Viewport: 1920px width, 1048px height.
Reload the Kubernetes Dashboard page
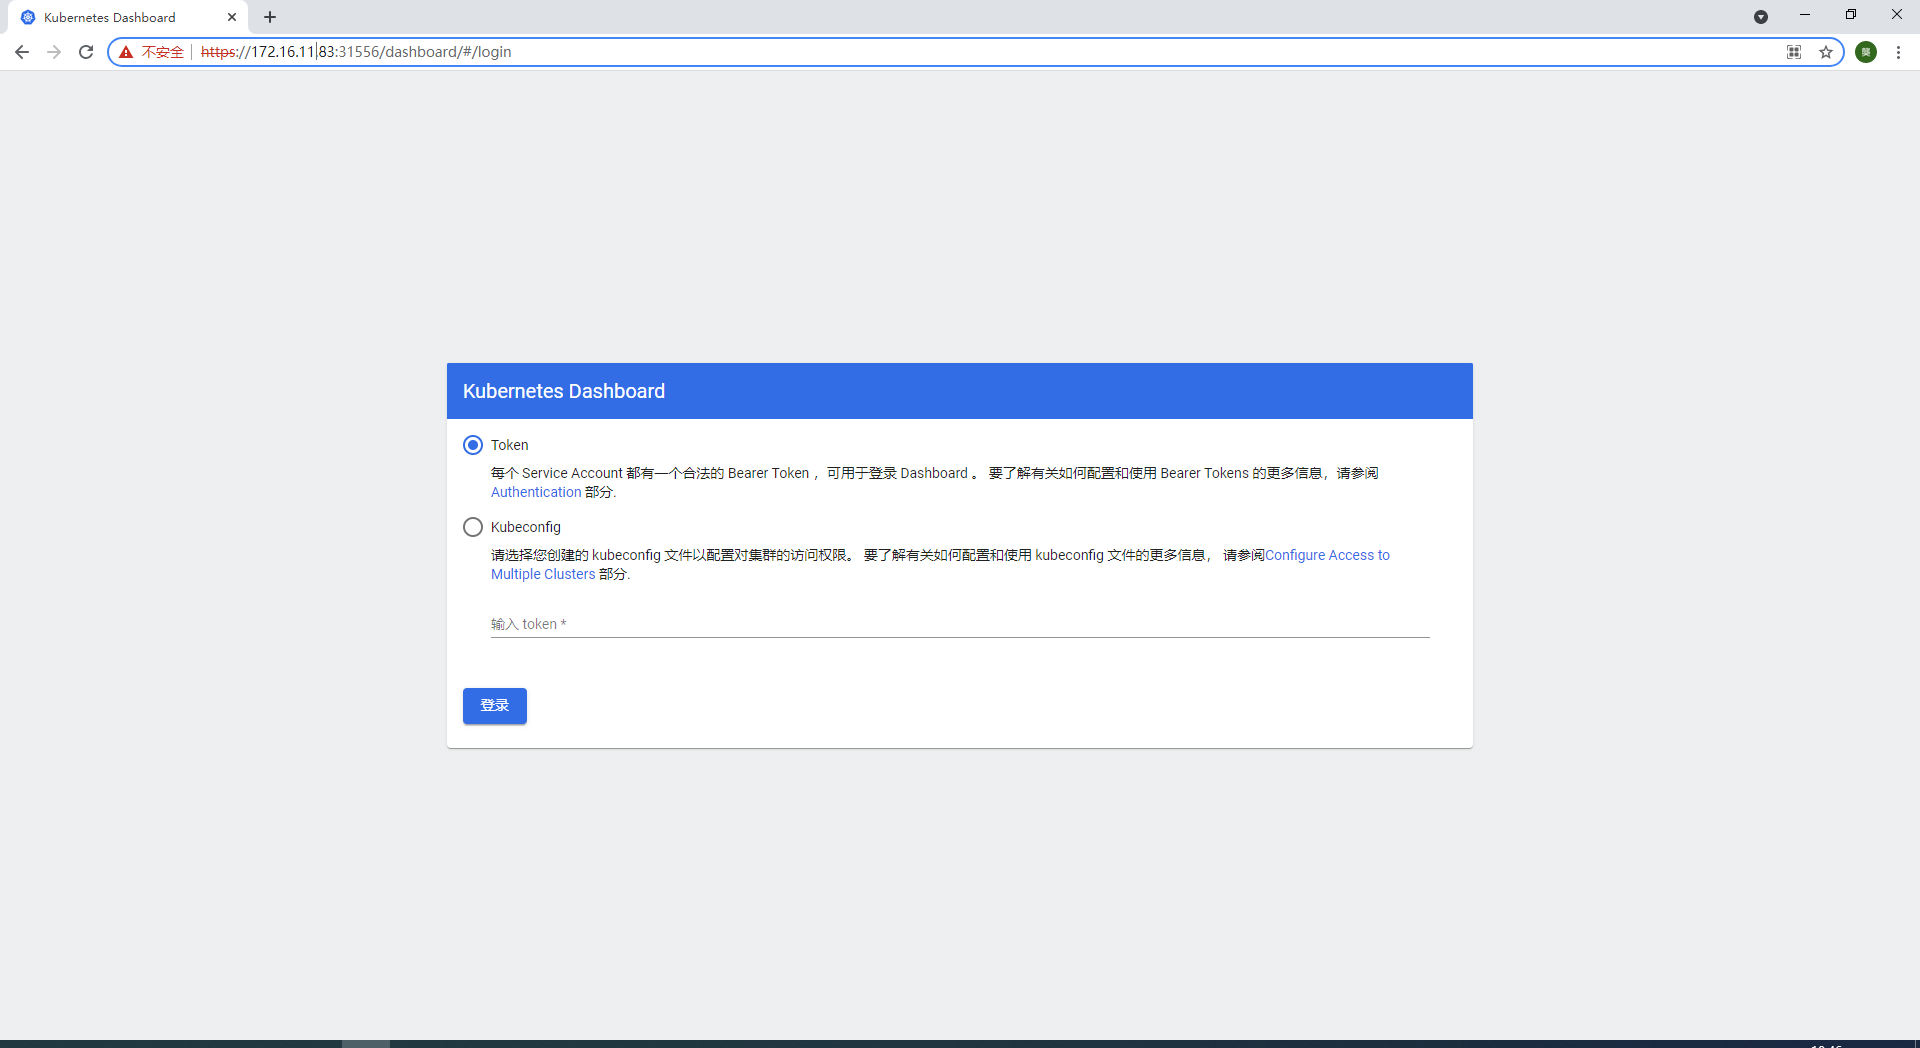point(86,52)
